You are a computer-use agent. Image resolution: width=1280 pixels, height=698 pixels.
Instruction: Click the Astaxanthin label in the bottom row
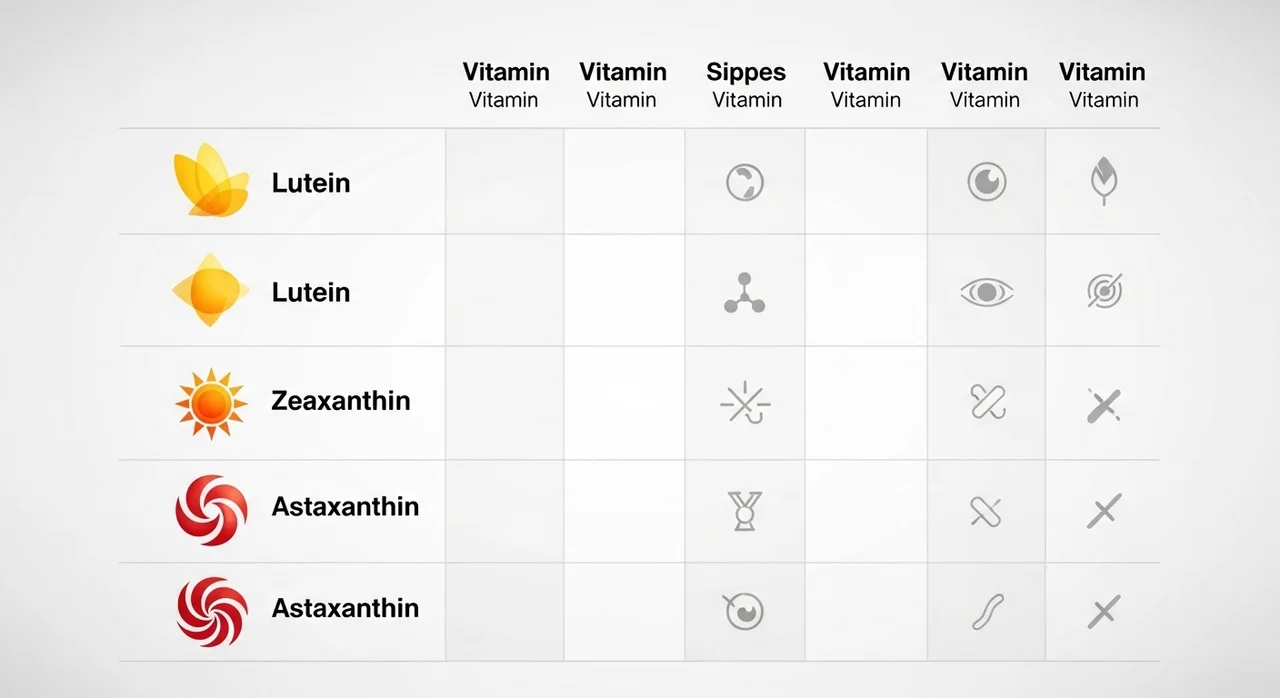[345, 608]
